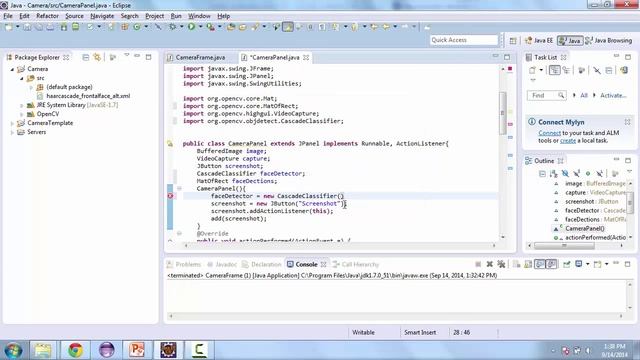Open the Run button dropdown arrow
The height and width of the screenshot is (360, 640).
[x=200, y=27]
